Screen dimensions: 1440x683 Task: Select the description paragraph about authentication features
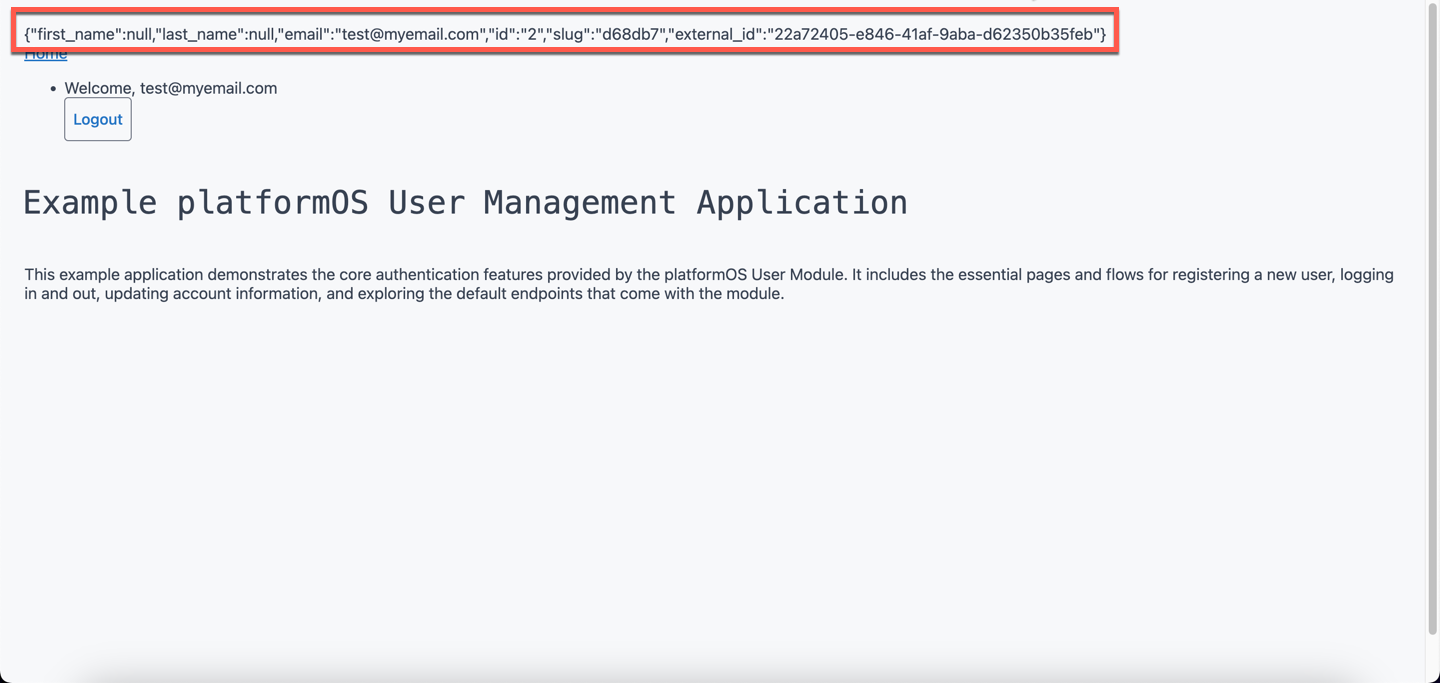click(700, 283)
